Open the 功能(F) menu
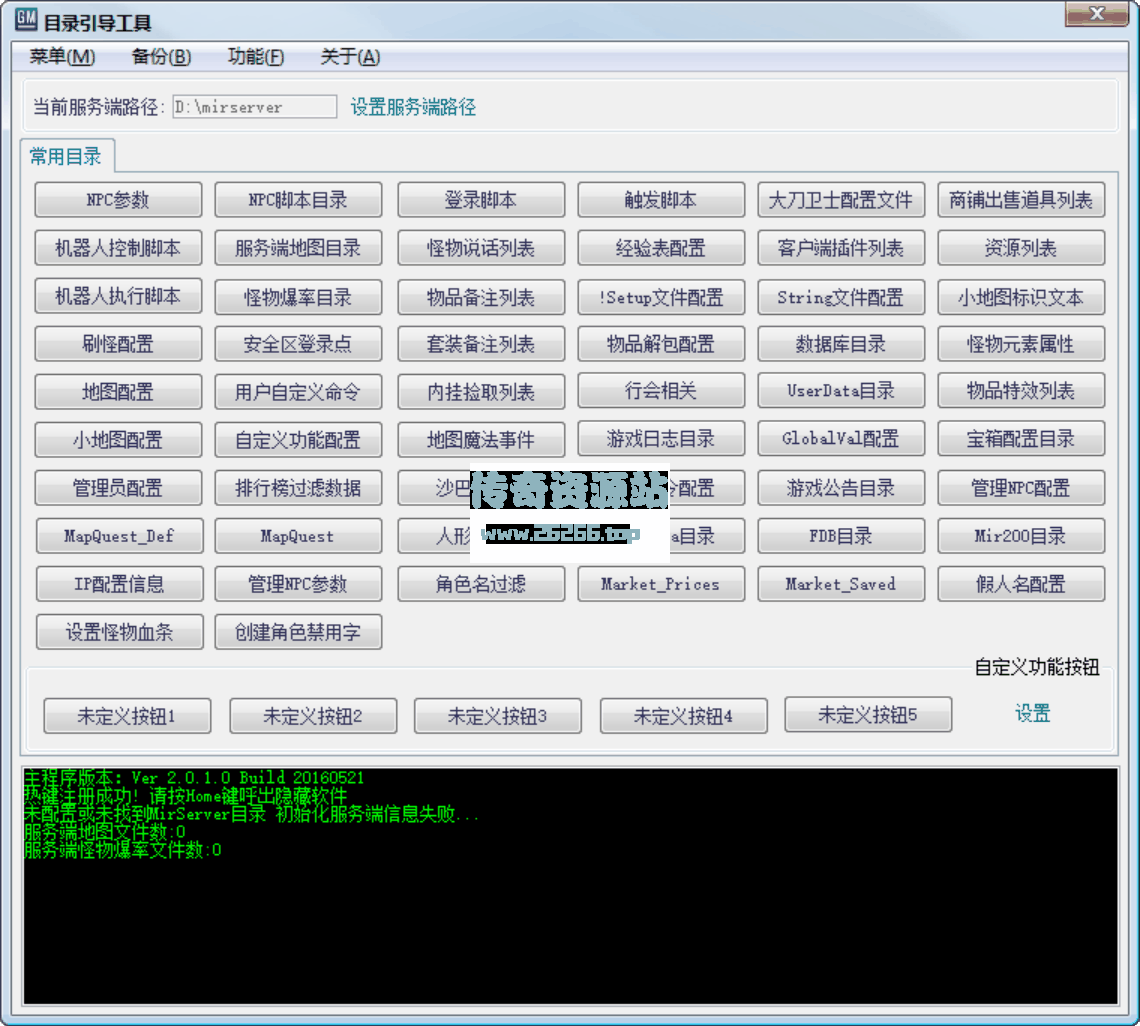 256,57
